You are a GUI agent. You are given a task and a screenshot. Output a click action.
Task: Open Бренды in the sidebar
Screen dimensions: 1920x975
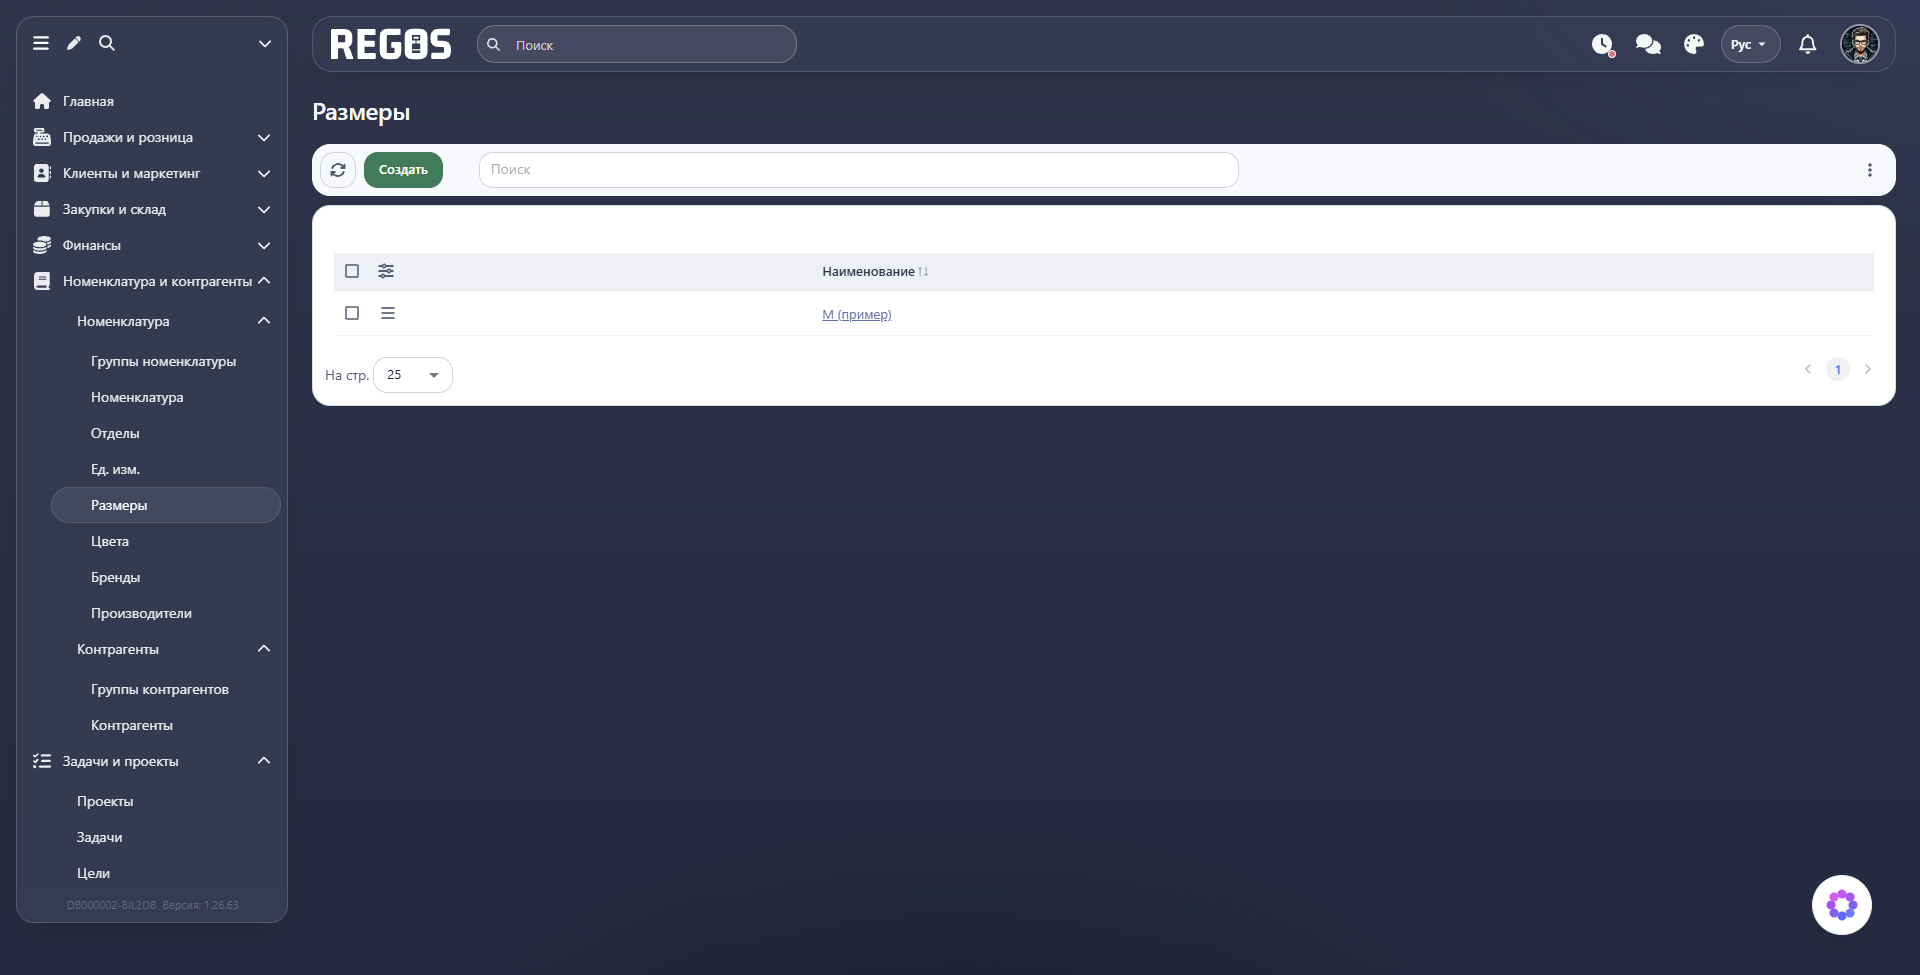(115, 577)
